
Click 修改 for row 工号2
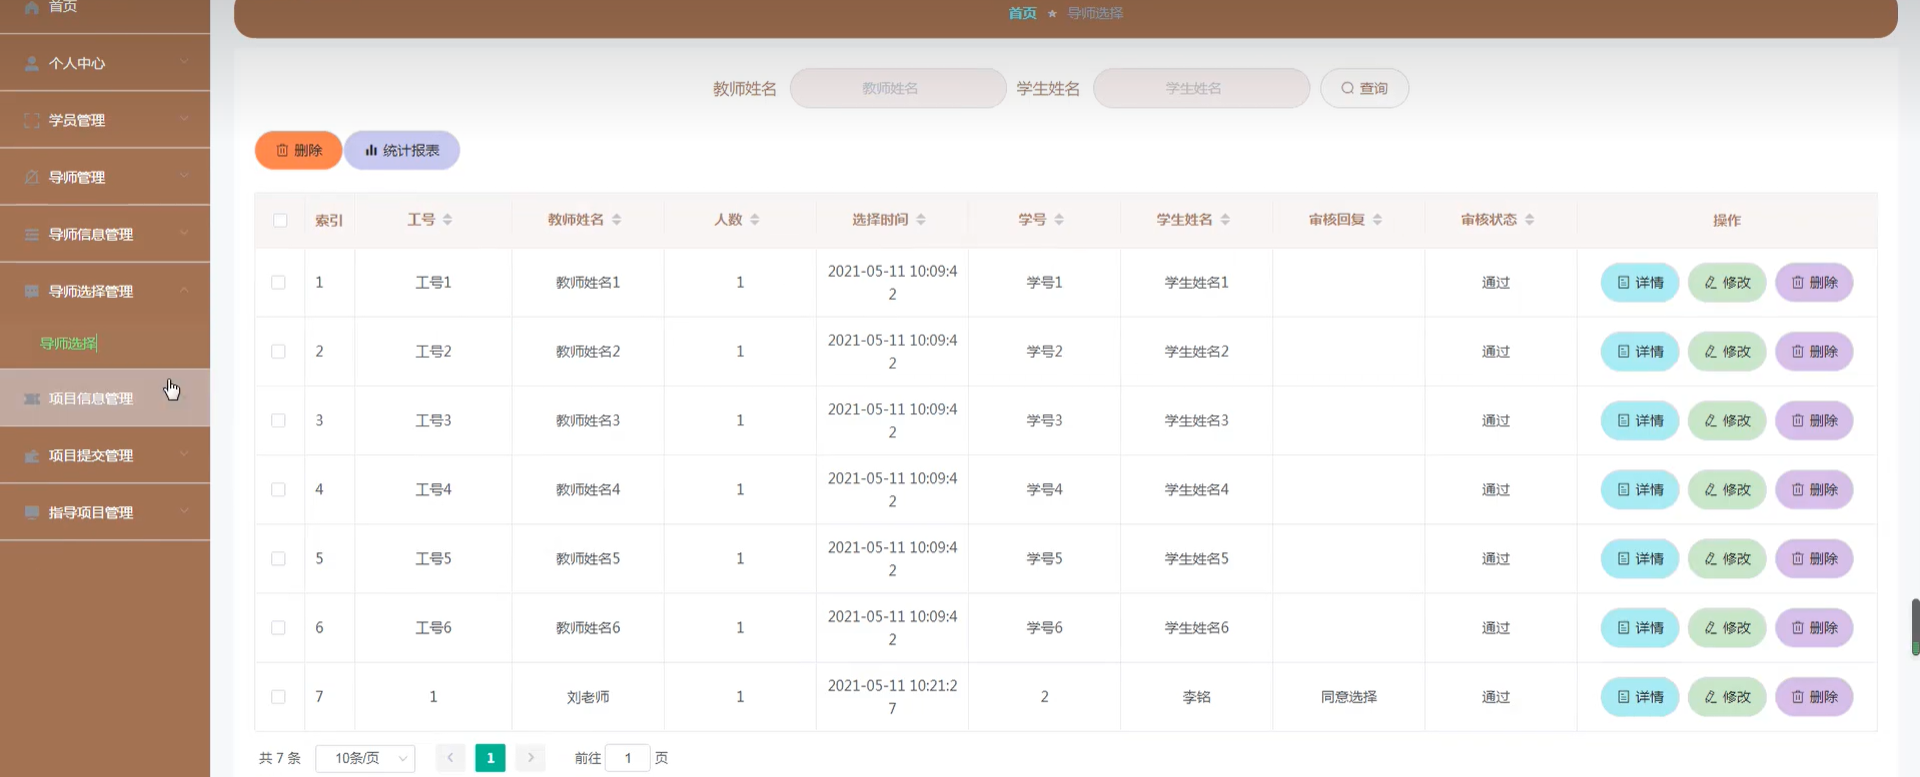tap(1727, 352)
